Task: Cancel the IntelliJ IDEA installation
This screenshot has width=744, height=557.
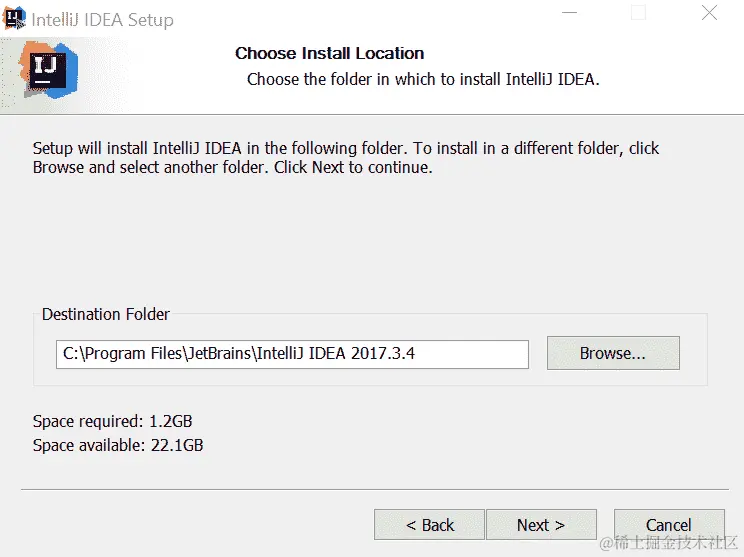Action: pyautogui.click(x=669, y=525)
